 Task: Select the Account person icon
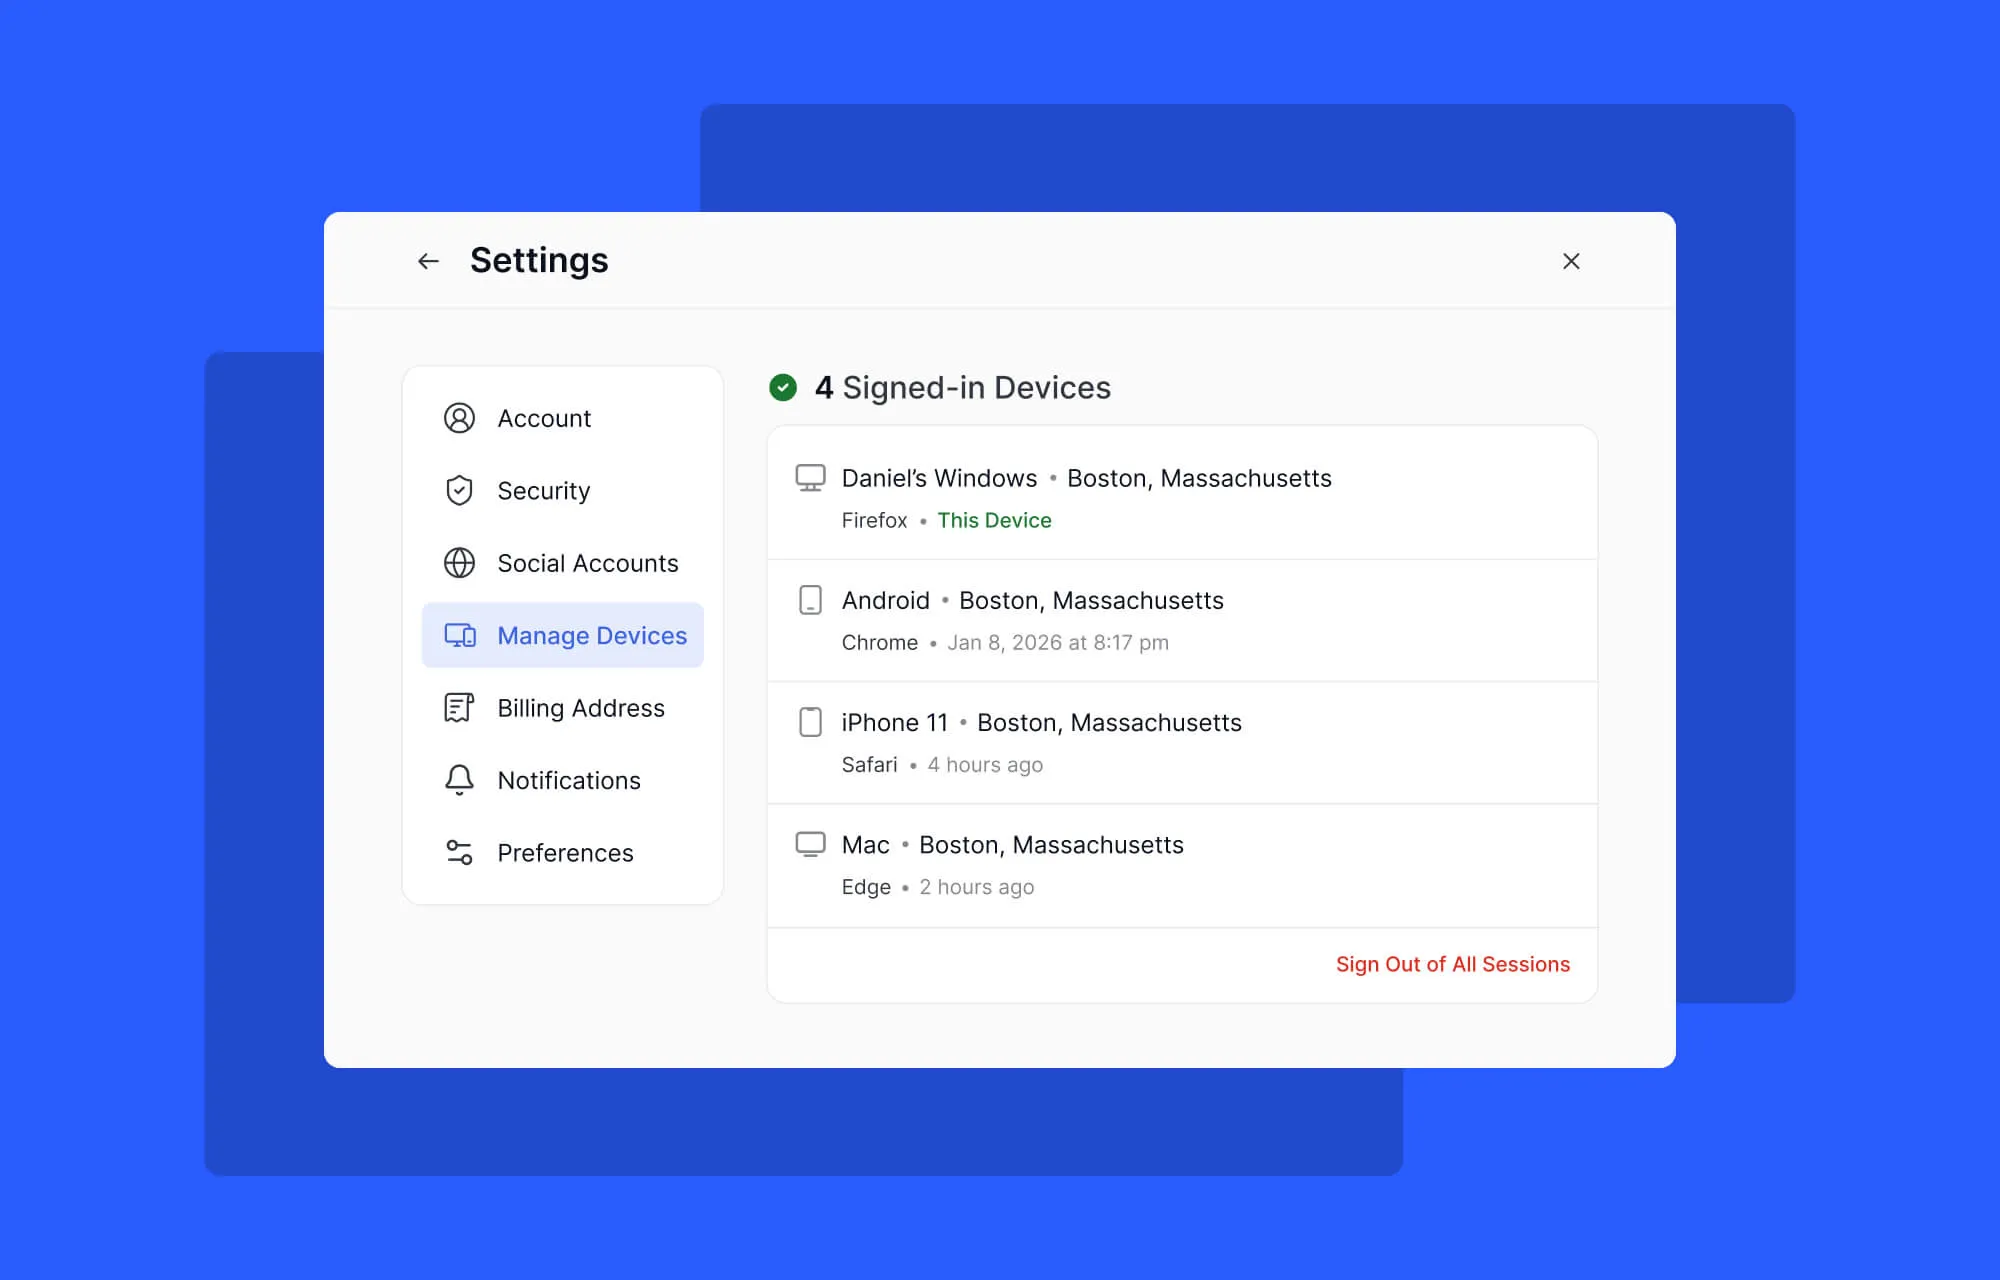coord(459,418)
